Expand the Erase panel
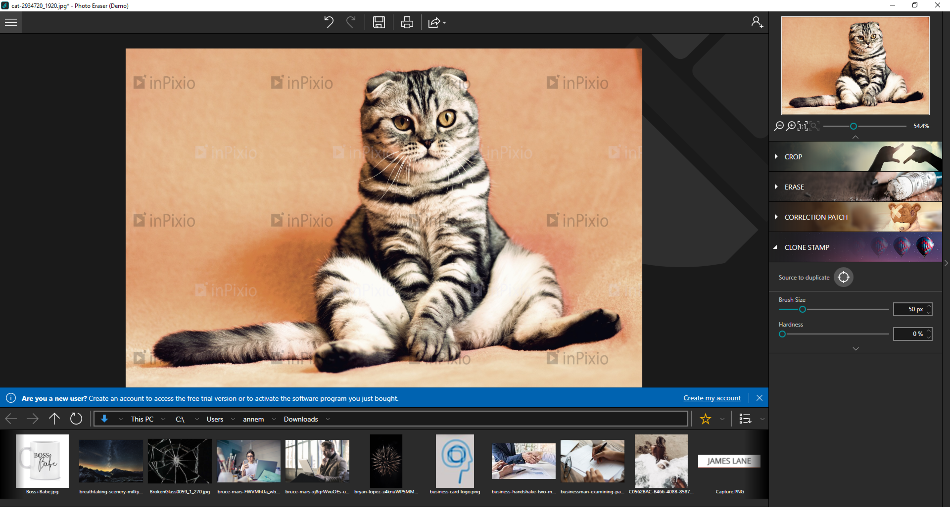The width and height of the screenshot is (950, 507). click(855, 187)
